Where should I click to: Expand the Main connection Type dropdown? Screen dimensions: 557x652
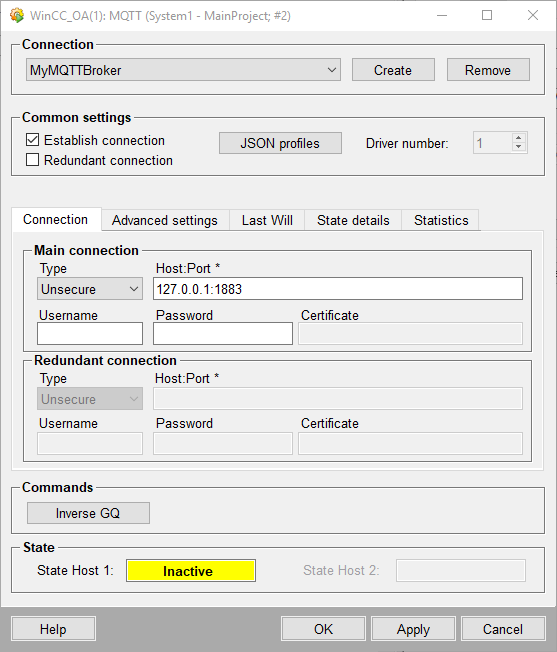tap(90, 289)
